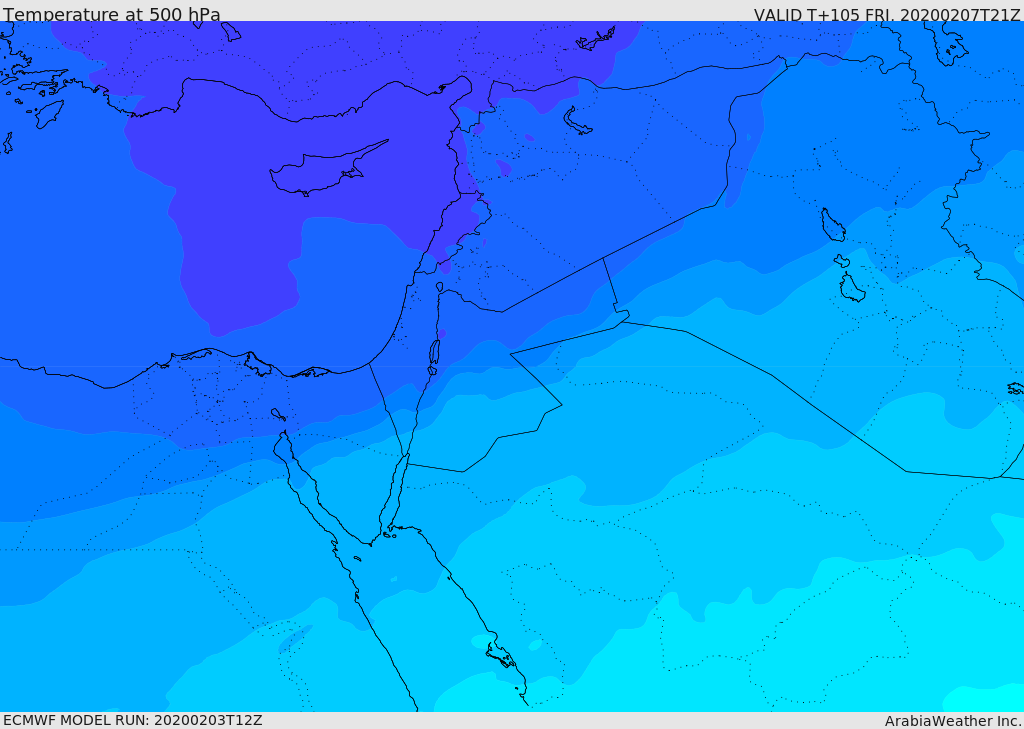Click the Dead Sea outline on the map

tap(434, 356)
